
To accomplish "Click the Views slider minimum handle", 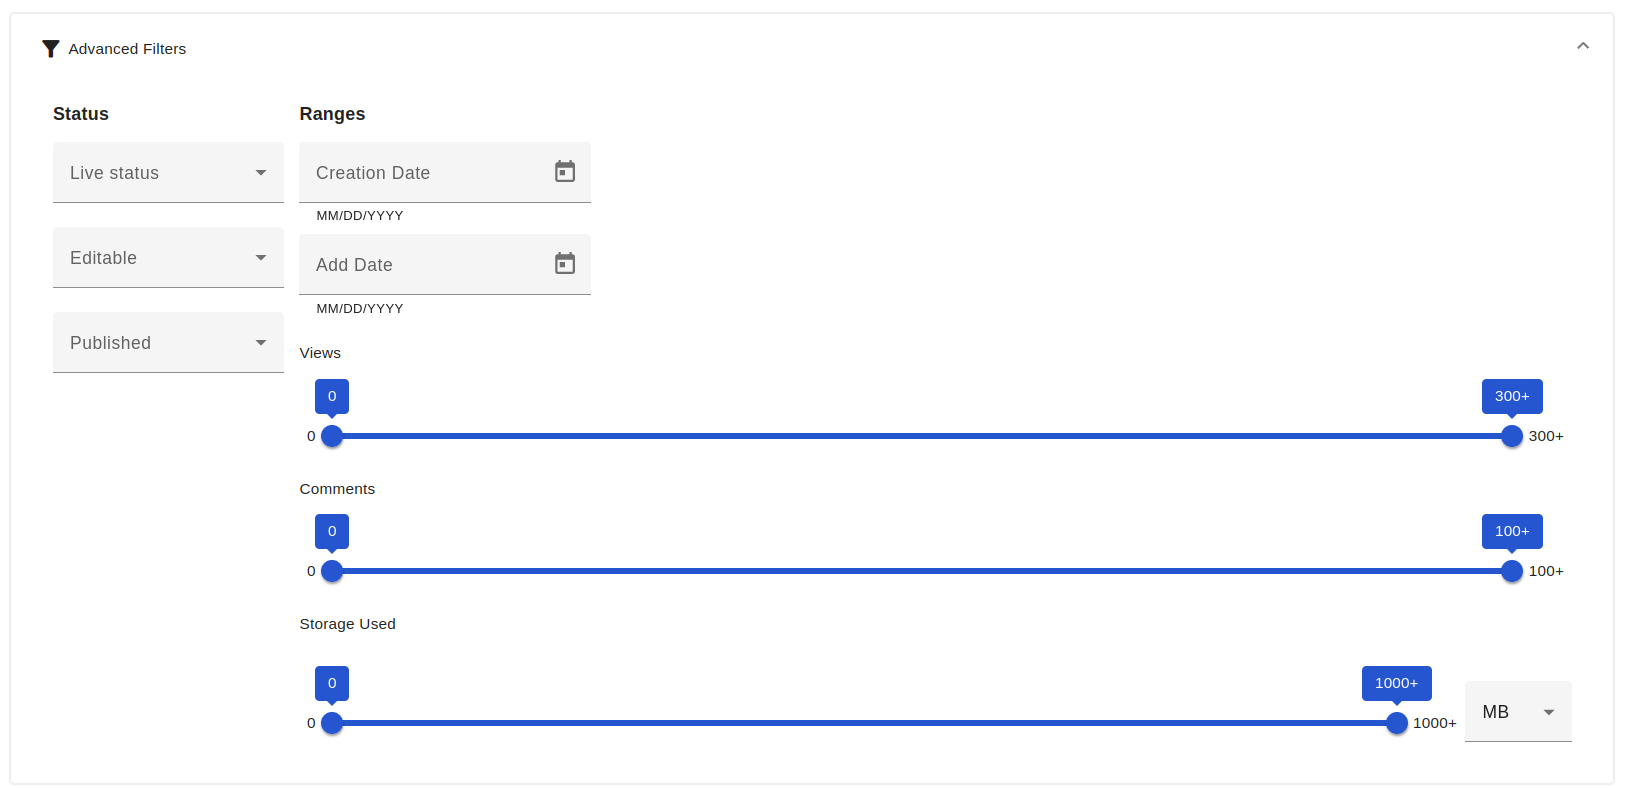I will [x=332, y=436].
